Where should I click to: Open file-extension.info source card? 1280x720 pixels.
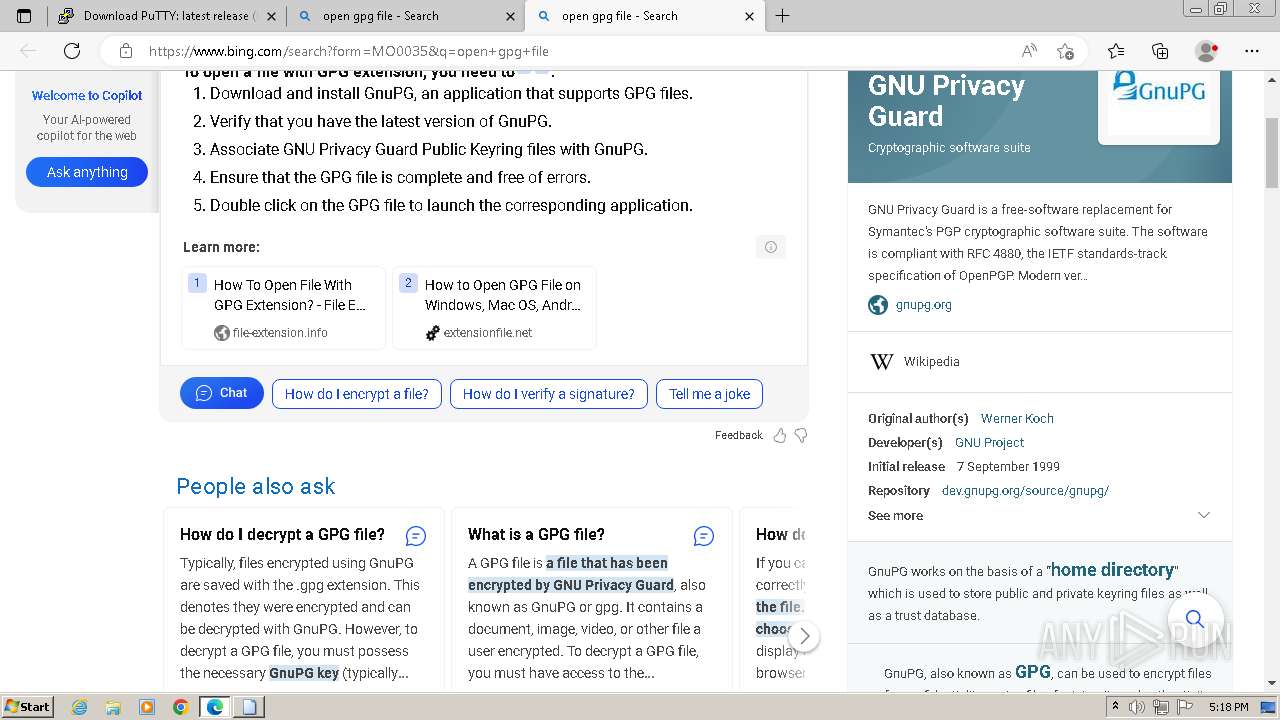point(284,308)
